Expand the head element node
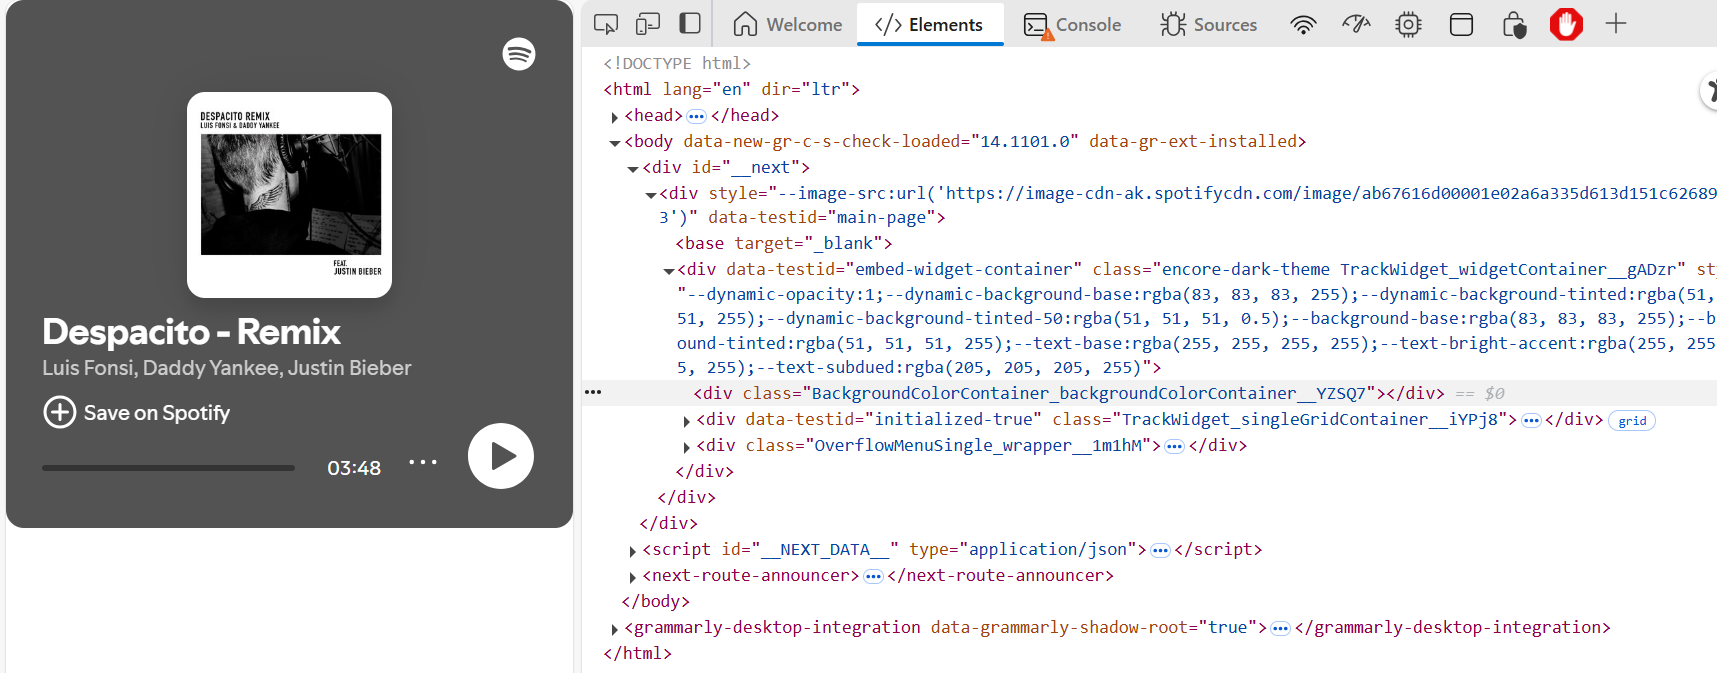Screen dimensions: 1717x673 (x=614, y=117)
